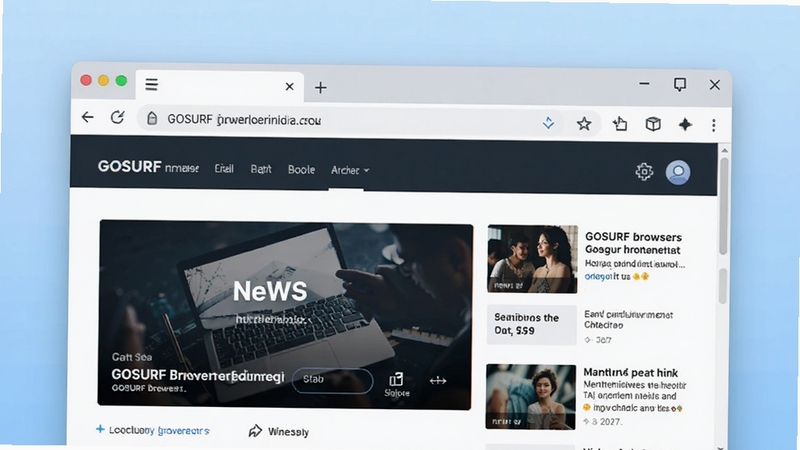This screenshot has width=800, height=450.
Task: Open the hamburger menu icon in the tab
Action: [x=152, y=84]
